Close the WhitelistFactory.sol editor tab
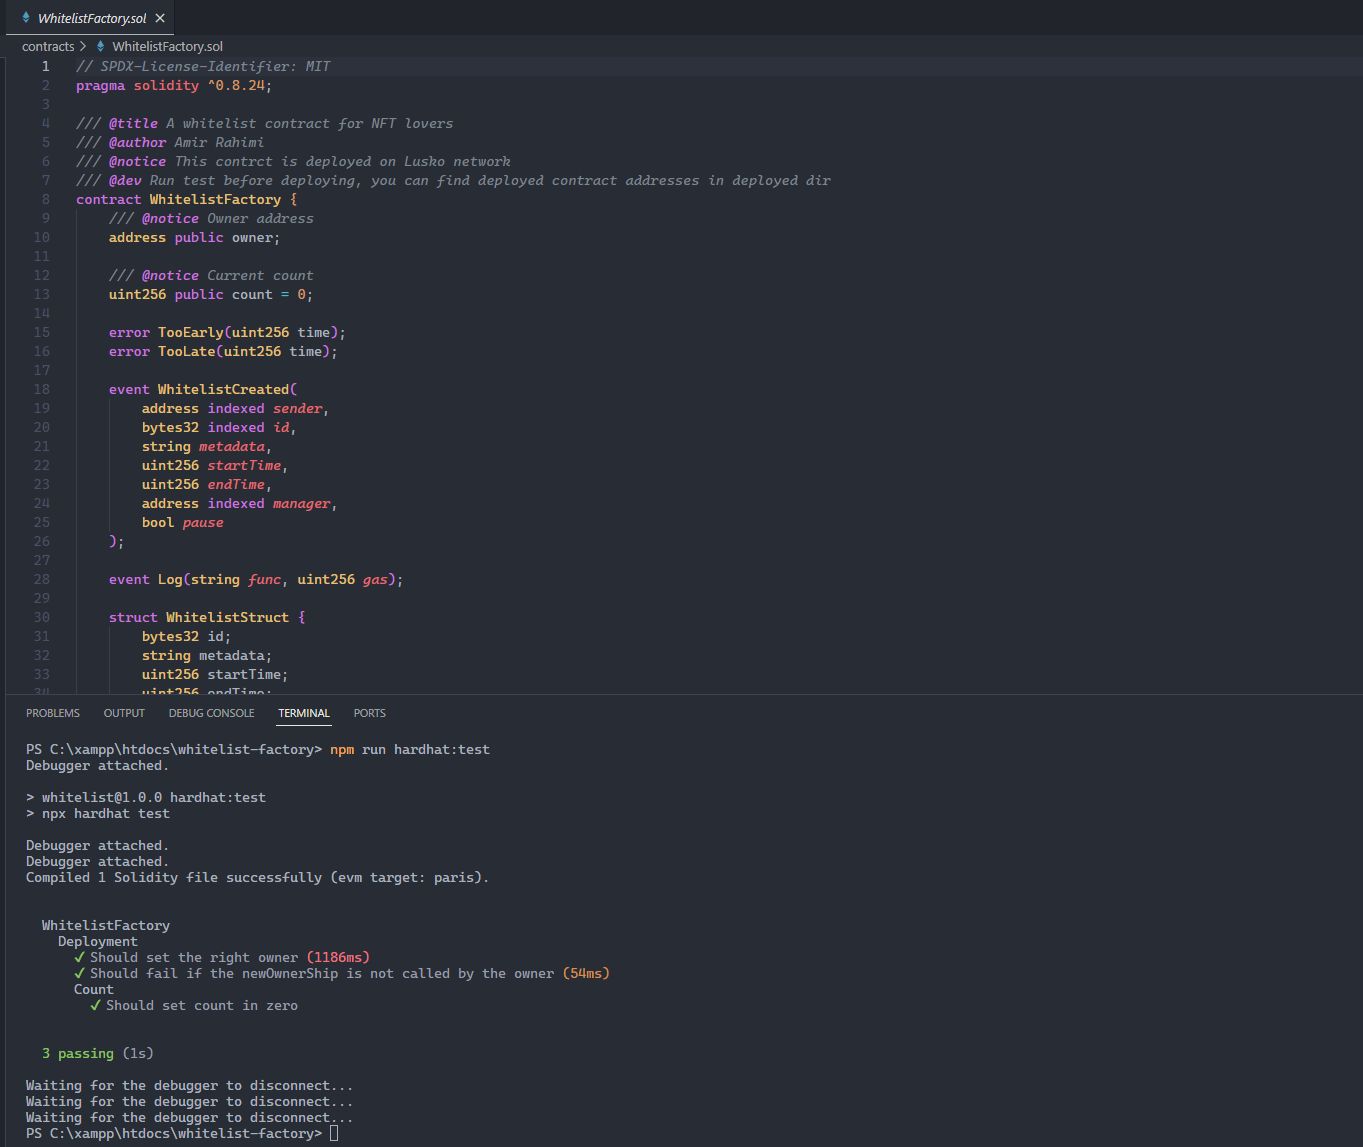 coord(160,18)
